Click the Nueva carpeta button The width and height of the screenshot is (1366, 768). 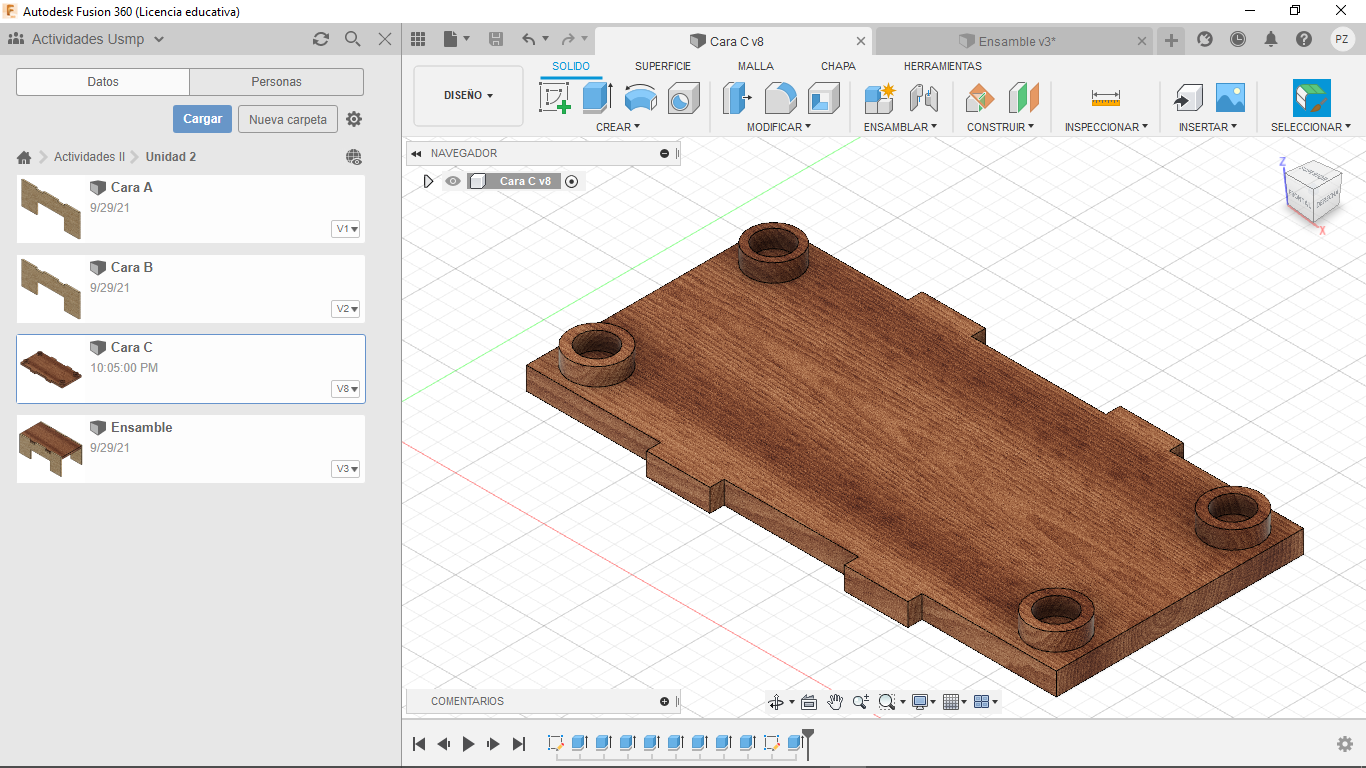287,119
